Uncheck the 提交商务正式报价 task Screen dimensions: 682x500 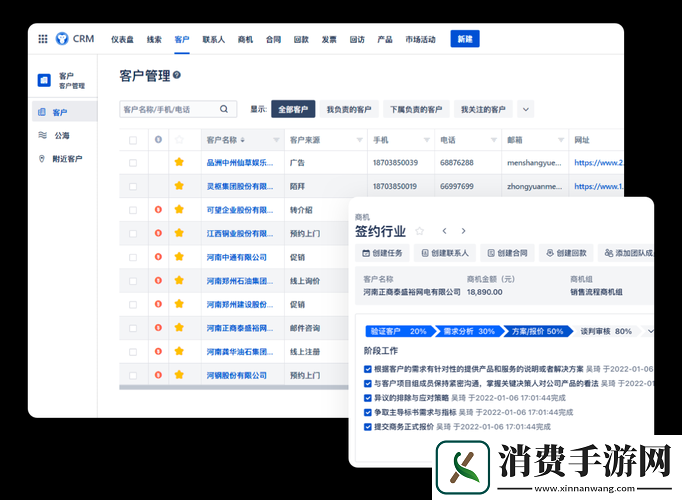(x=368, y=427)
